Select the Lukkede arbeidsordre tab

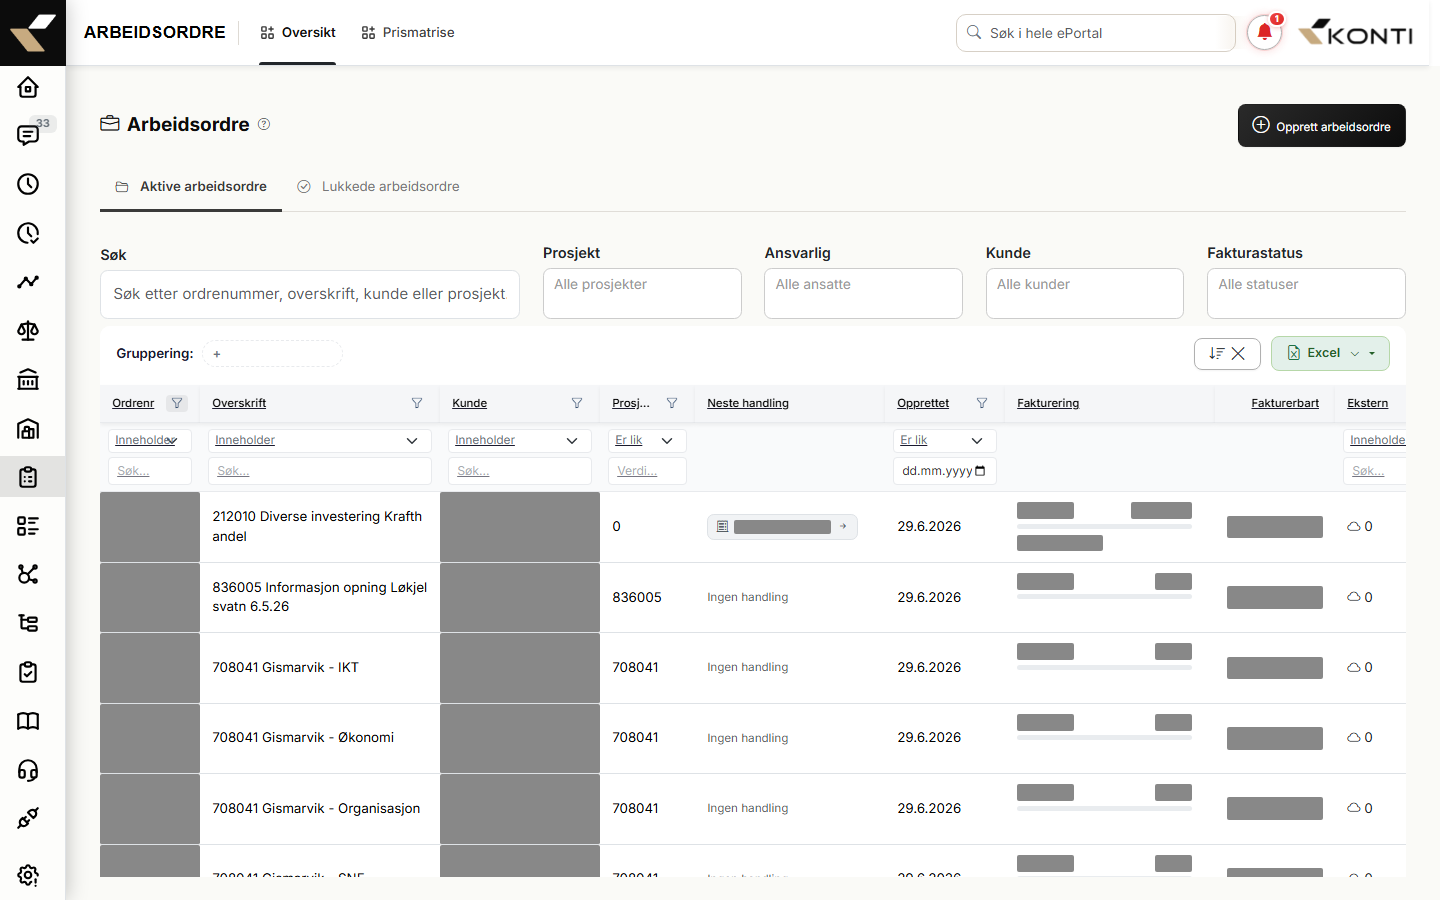pyautogui.click(x=378, y=187)
